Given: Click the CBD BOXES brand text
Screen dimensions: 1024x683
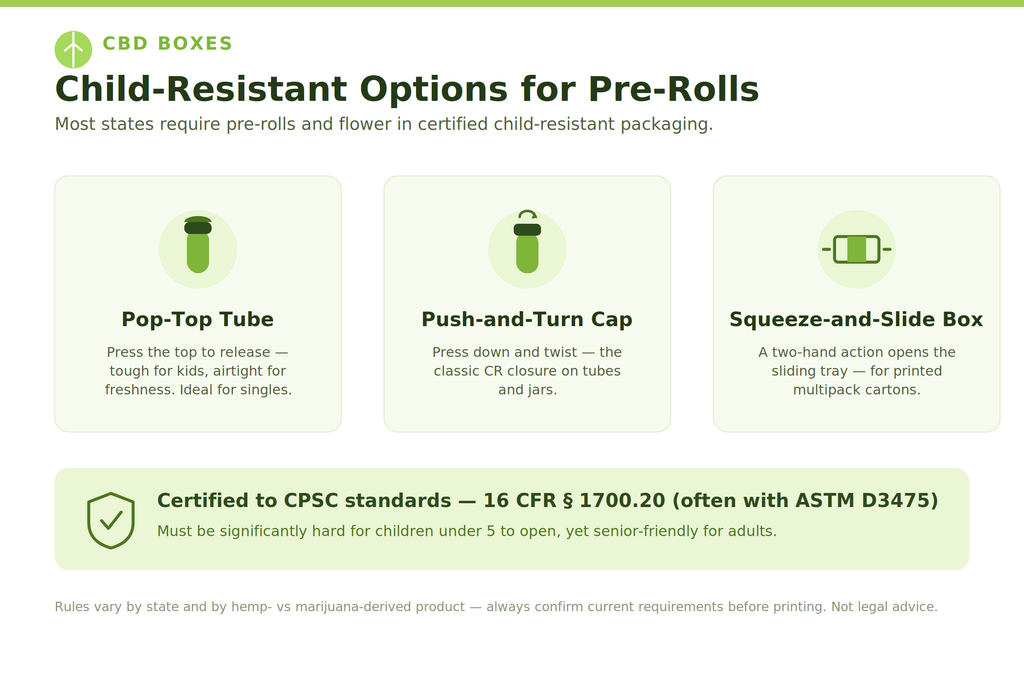Looking at the screenshot, I should point(168,43).
